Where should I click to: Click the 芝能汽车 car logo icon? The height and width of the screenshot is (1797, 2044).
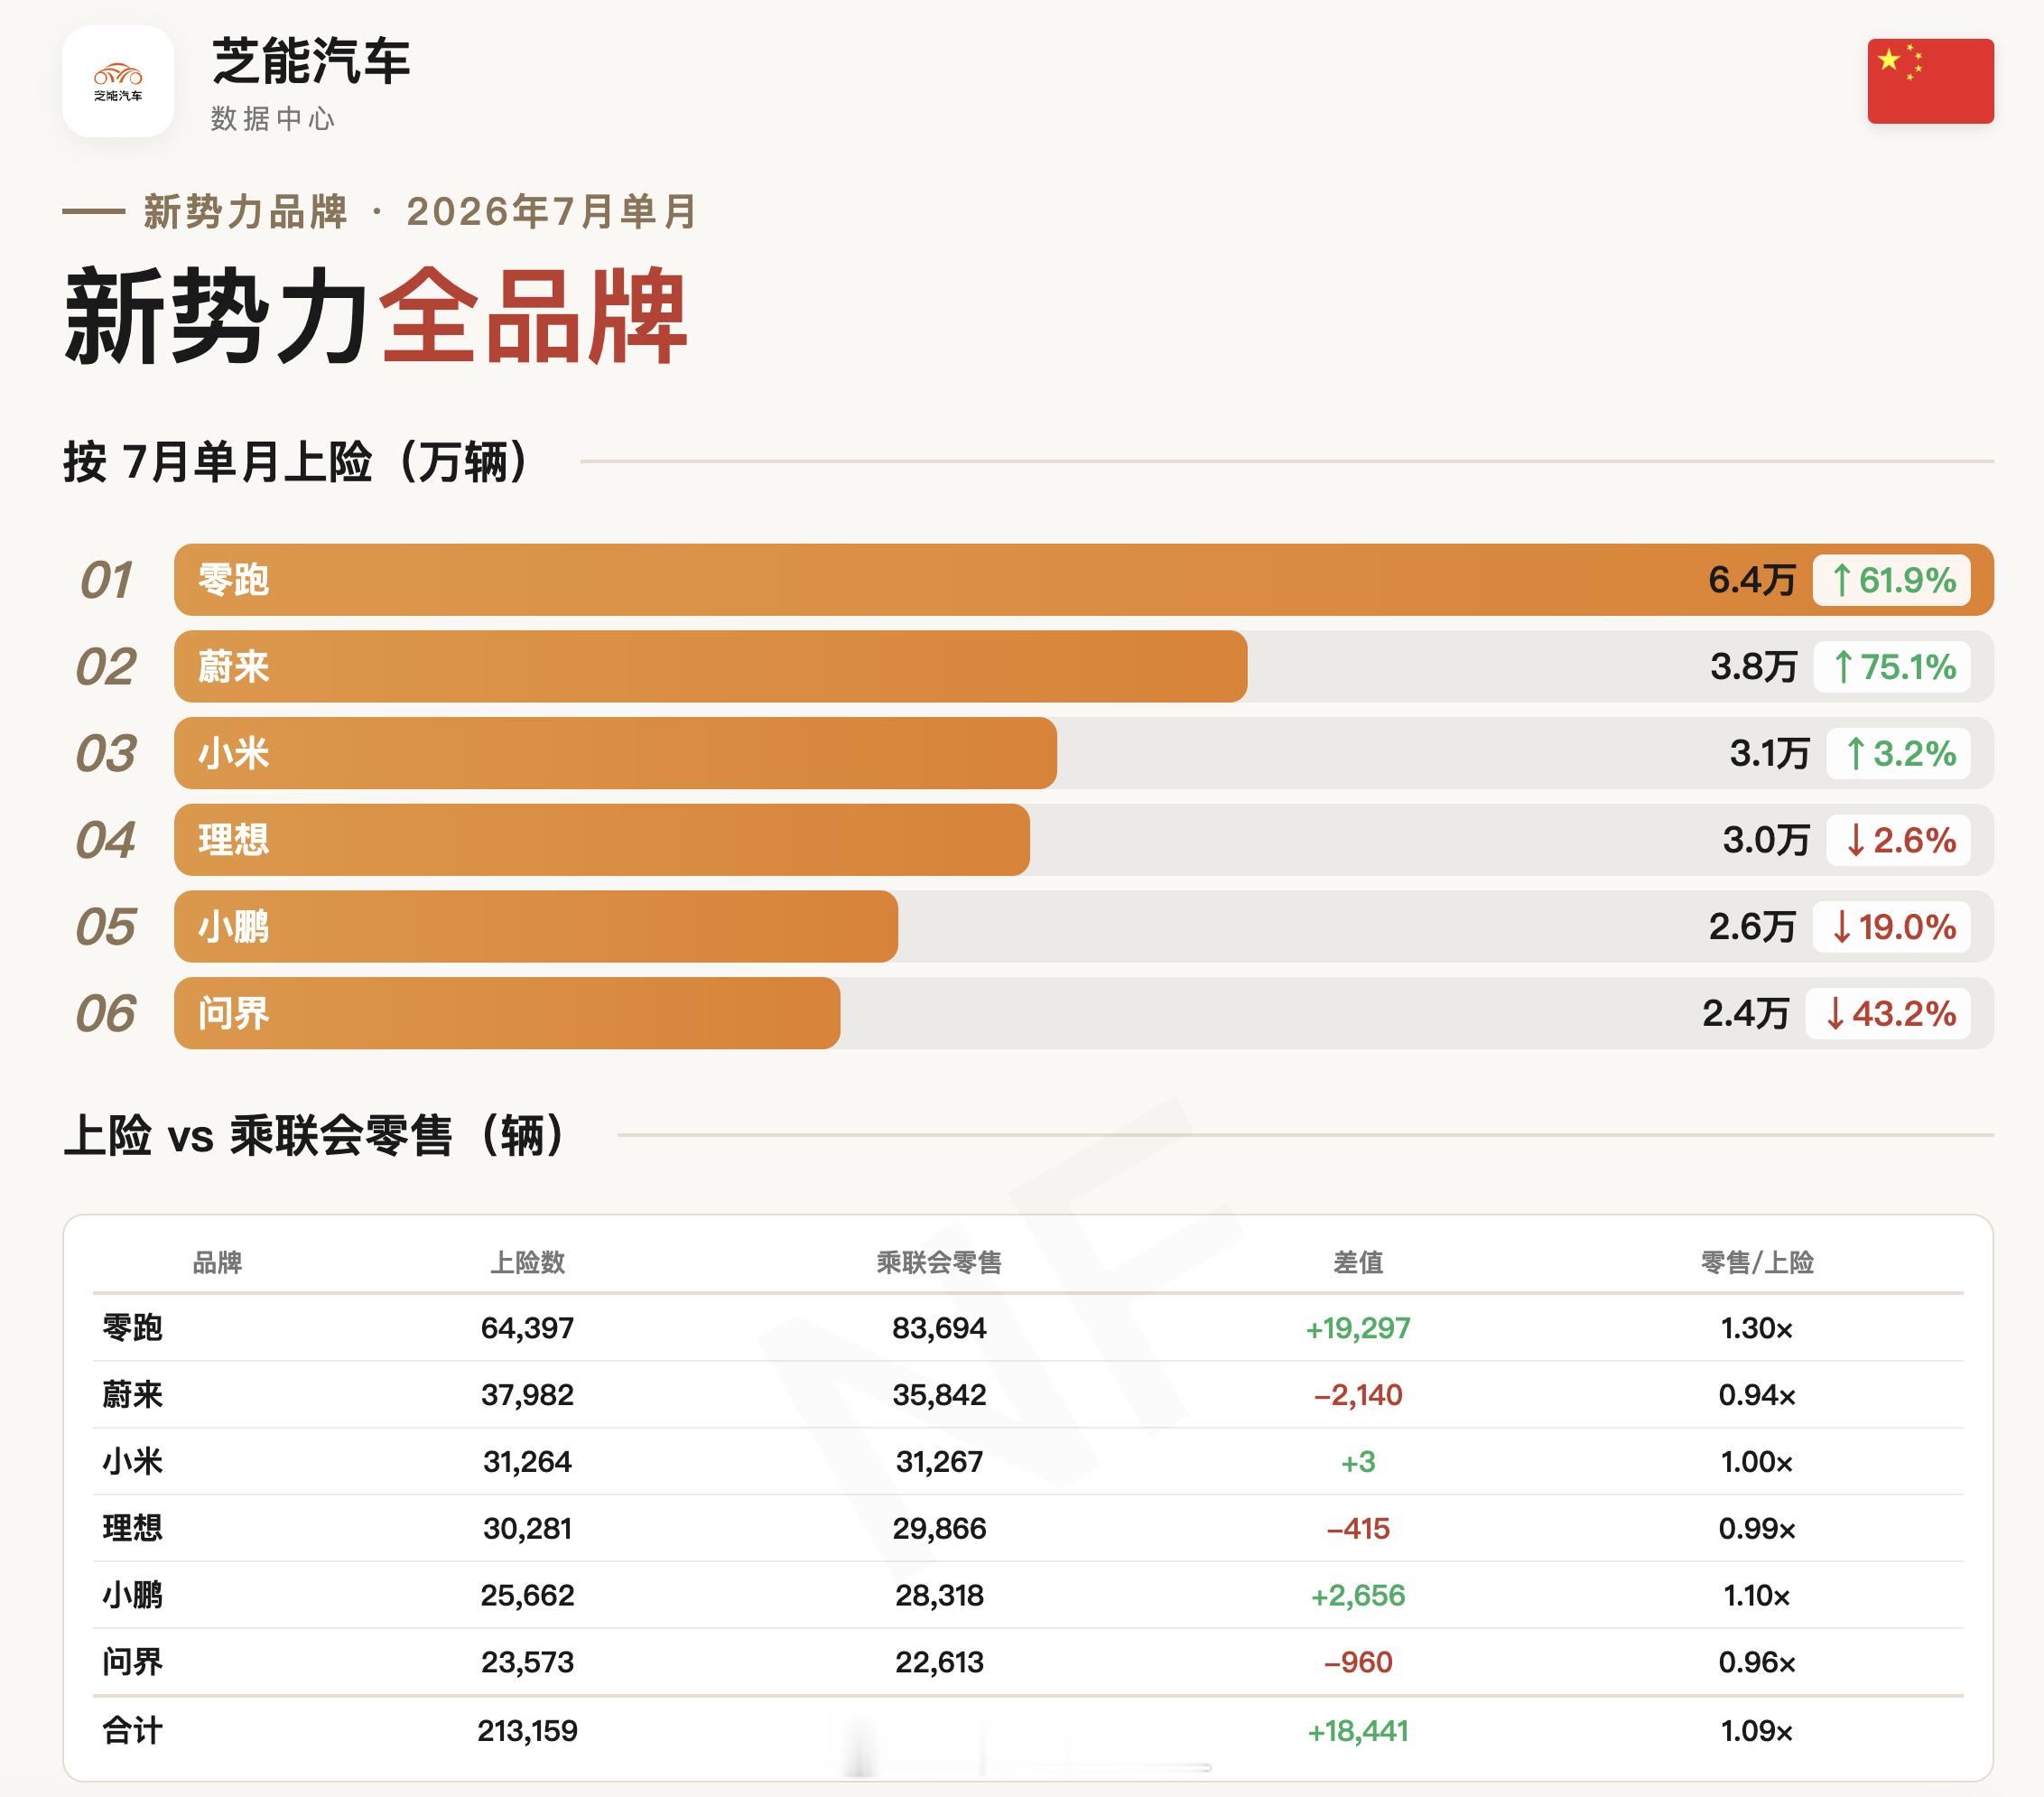[118, 81]
